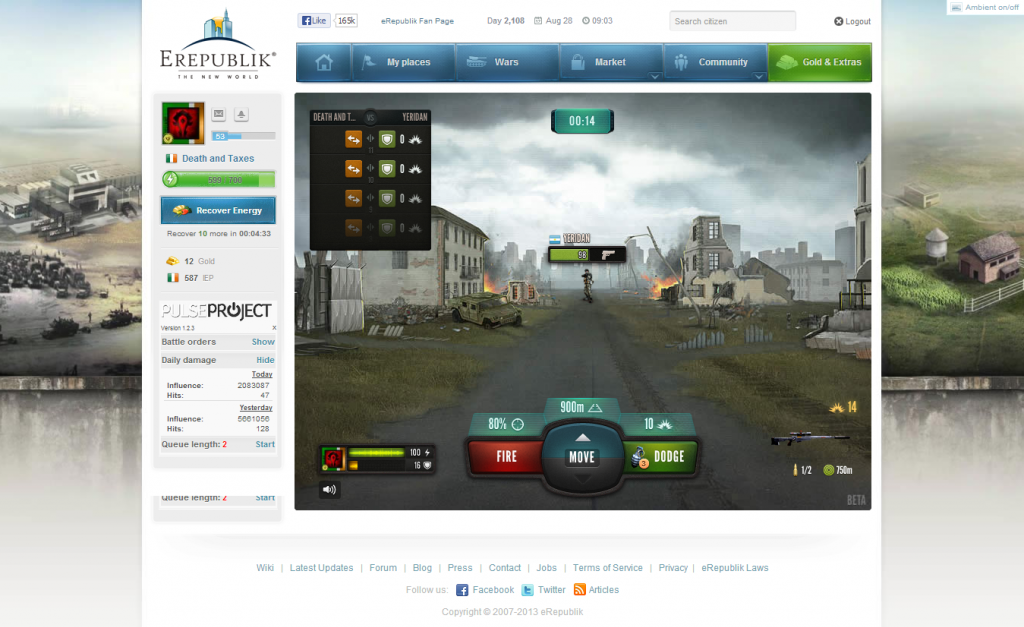Open the Wars menu
The width and height of the screenshot is (1024, 627).
(x=507, y=62)
